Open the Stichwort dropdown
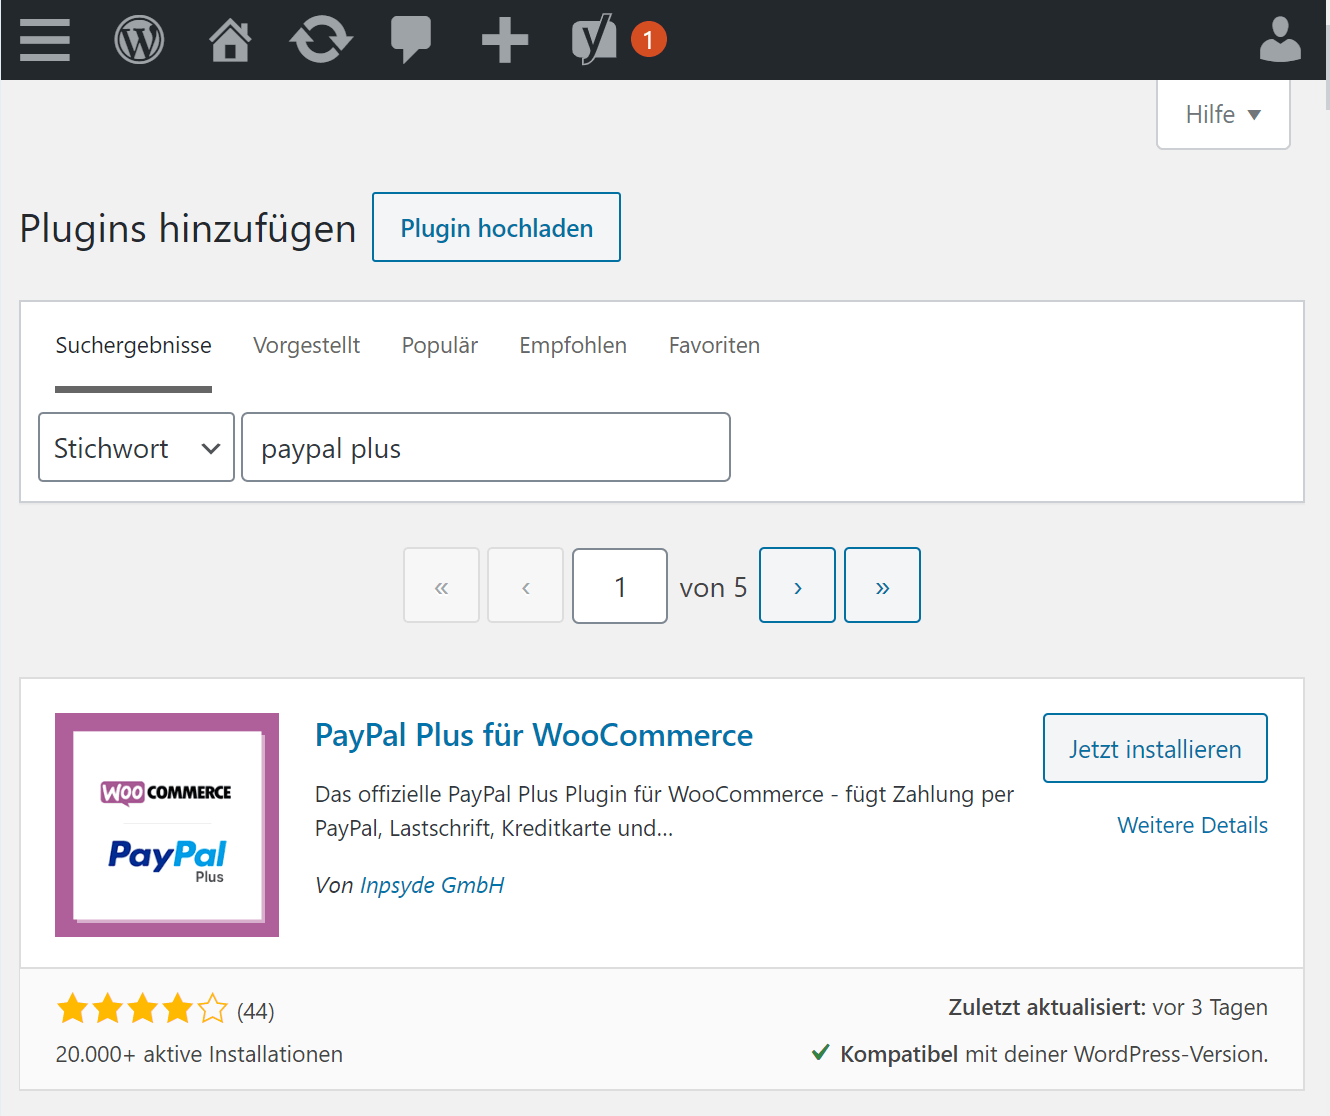The width and height of the screenshot is (1330, 1116). tap(136, 447)
